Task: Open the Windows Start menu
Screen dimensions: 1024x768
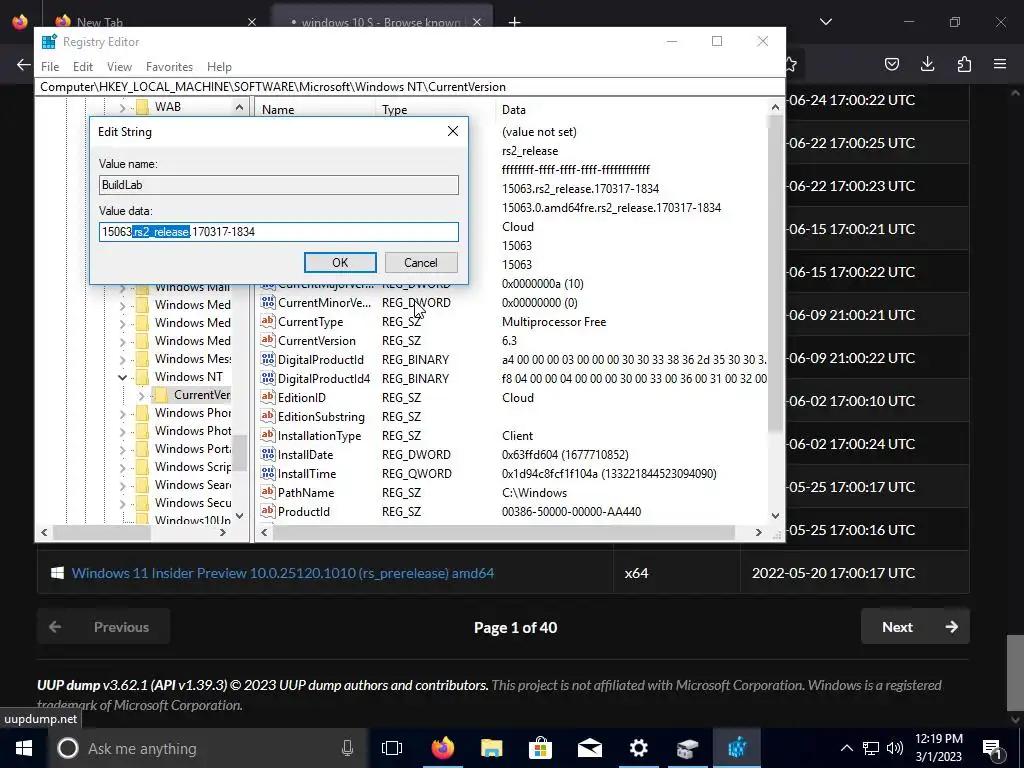Action: (x=24, y=748)
